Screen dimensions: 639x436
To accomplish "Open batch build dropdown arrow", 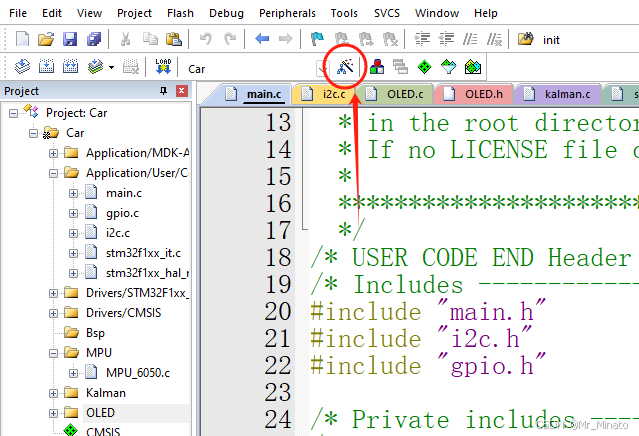I will point(111,67).
